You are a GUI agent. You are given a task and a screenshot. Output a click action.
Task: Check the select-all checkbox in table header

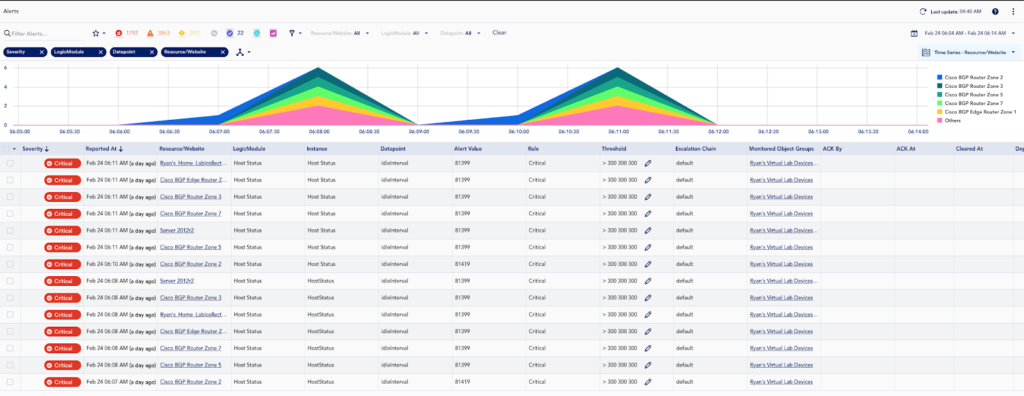8,149
